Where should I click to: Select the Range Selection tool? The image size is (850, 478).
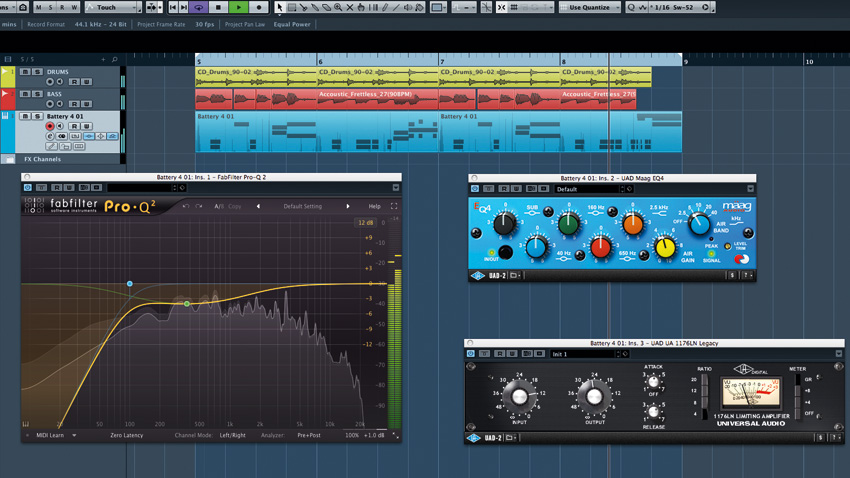(292, 8)
